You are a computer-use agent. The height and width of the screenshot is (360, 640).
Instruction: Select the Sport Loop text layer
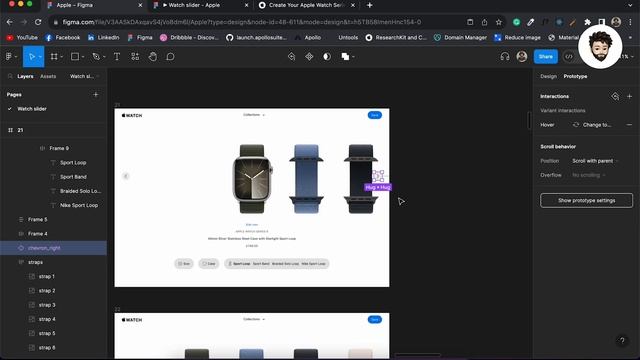pos(73,162)
